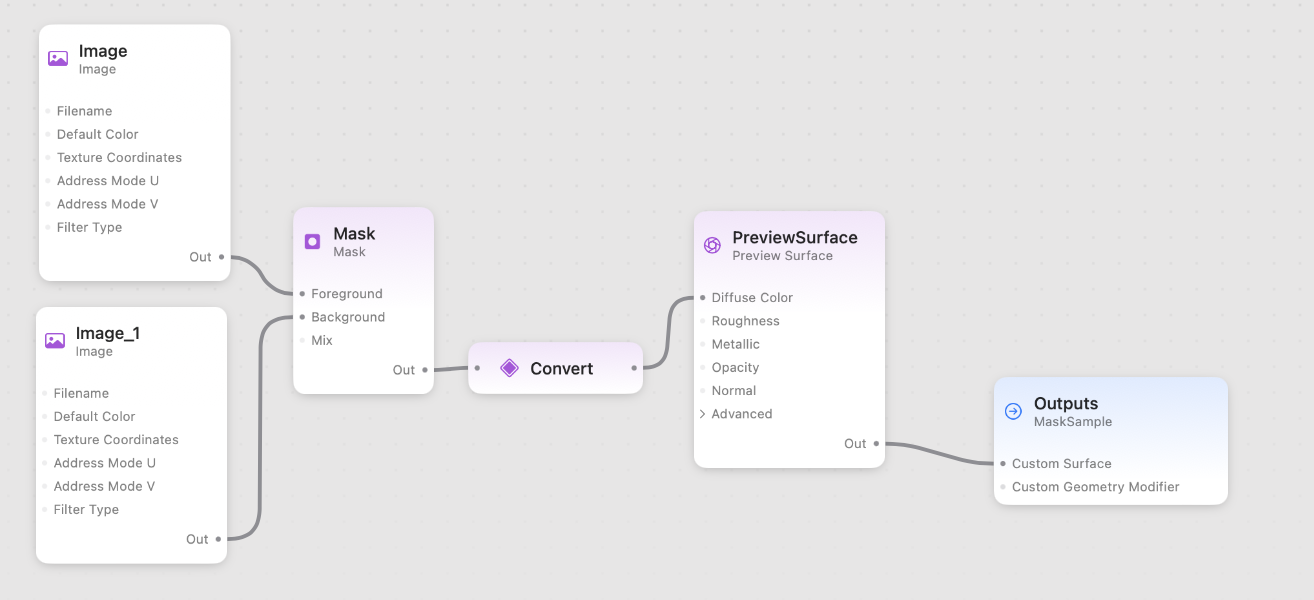Click the Out port of the Mask node
The height and width of the screenshot is (600, 1314).
click(x=423, y=369)
